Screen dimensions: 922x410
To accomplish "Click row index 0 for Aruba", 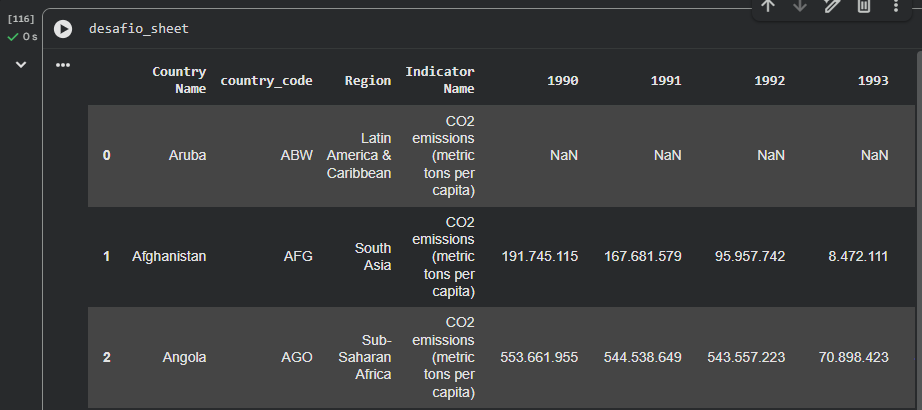I will (107, 156).
